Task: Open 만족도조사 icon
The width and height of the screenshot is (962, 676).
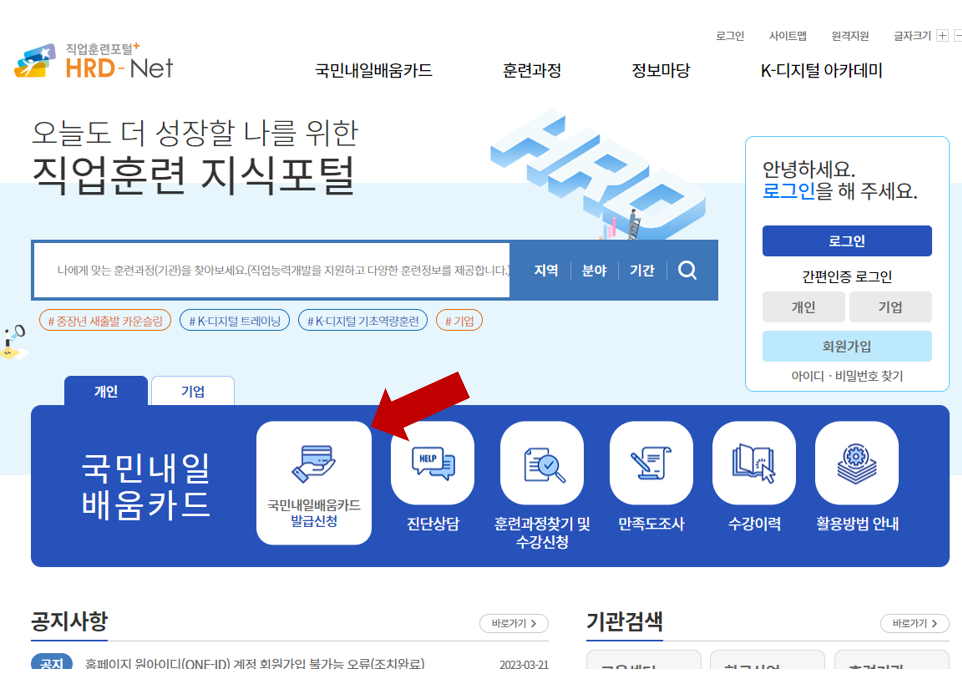Action: (651, 463)
